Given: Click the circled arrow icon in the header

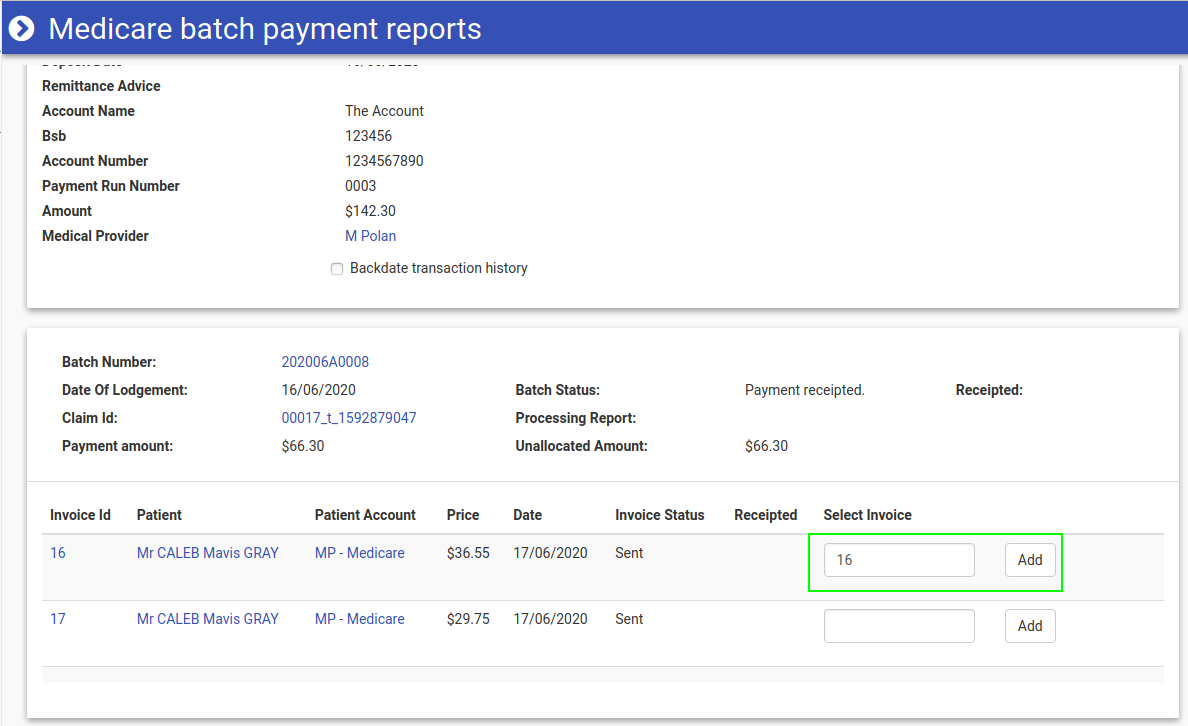Looking at the screenshot, I should (x=22, y=29).
